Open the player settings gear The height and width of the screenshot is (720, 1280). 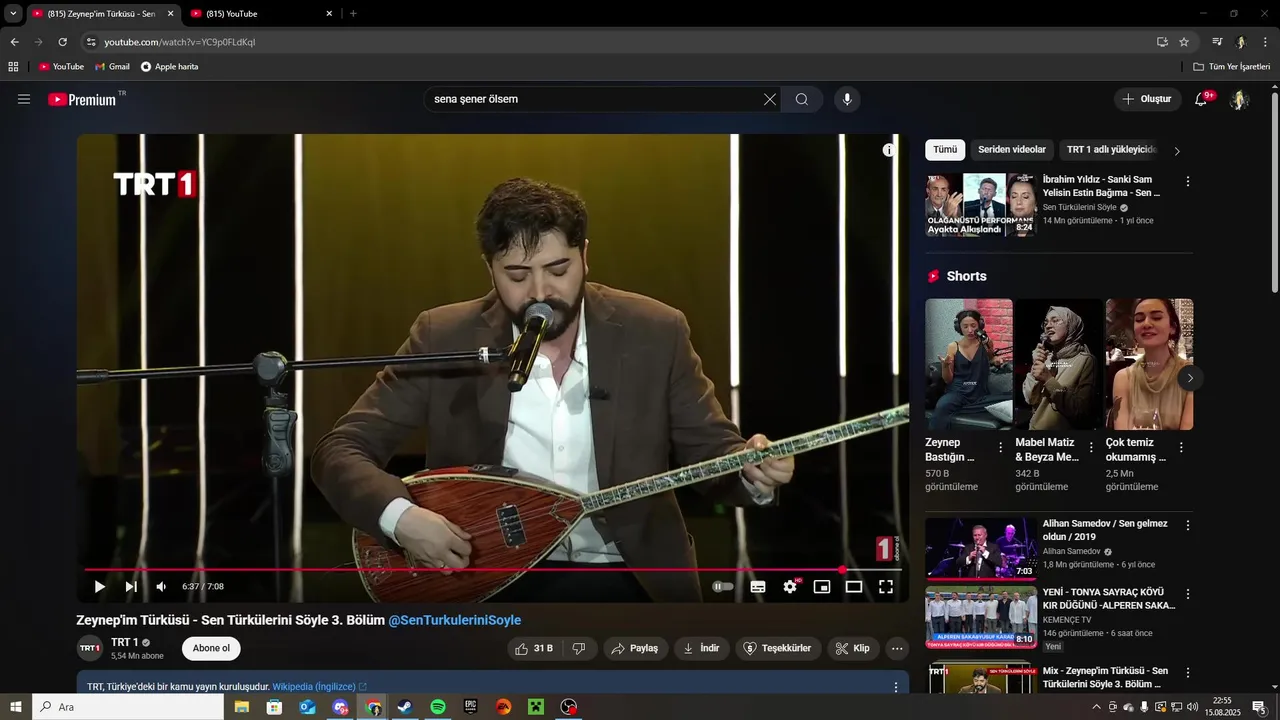[790, 587]
